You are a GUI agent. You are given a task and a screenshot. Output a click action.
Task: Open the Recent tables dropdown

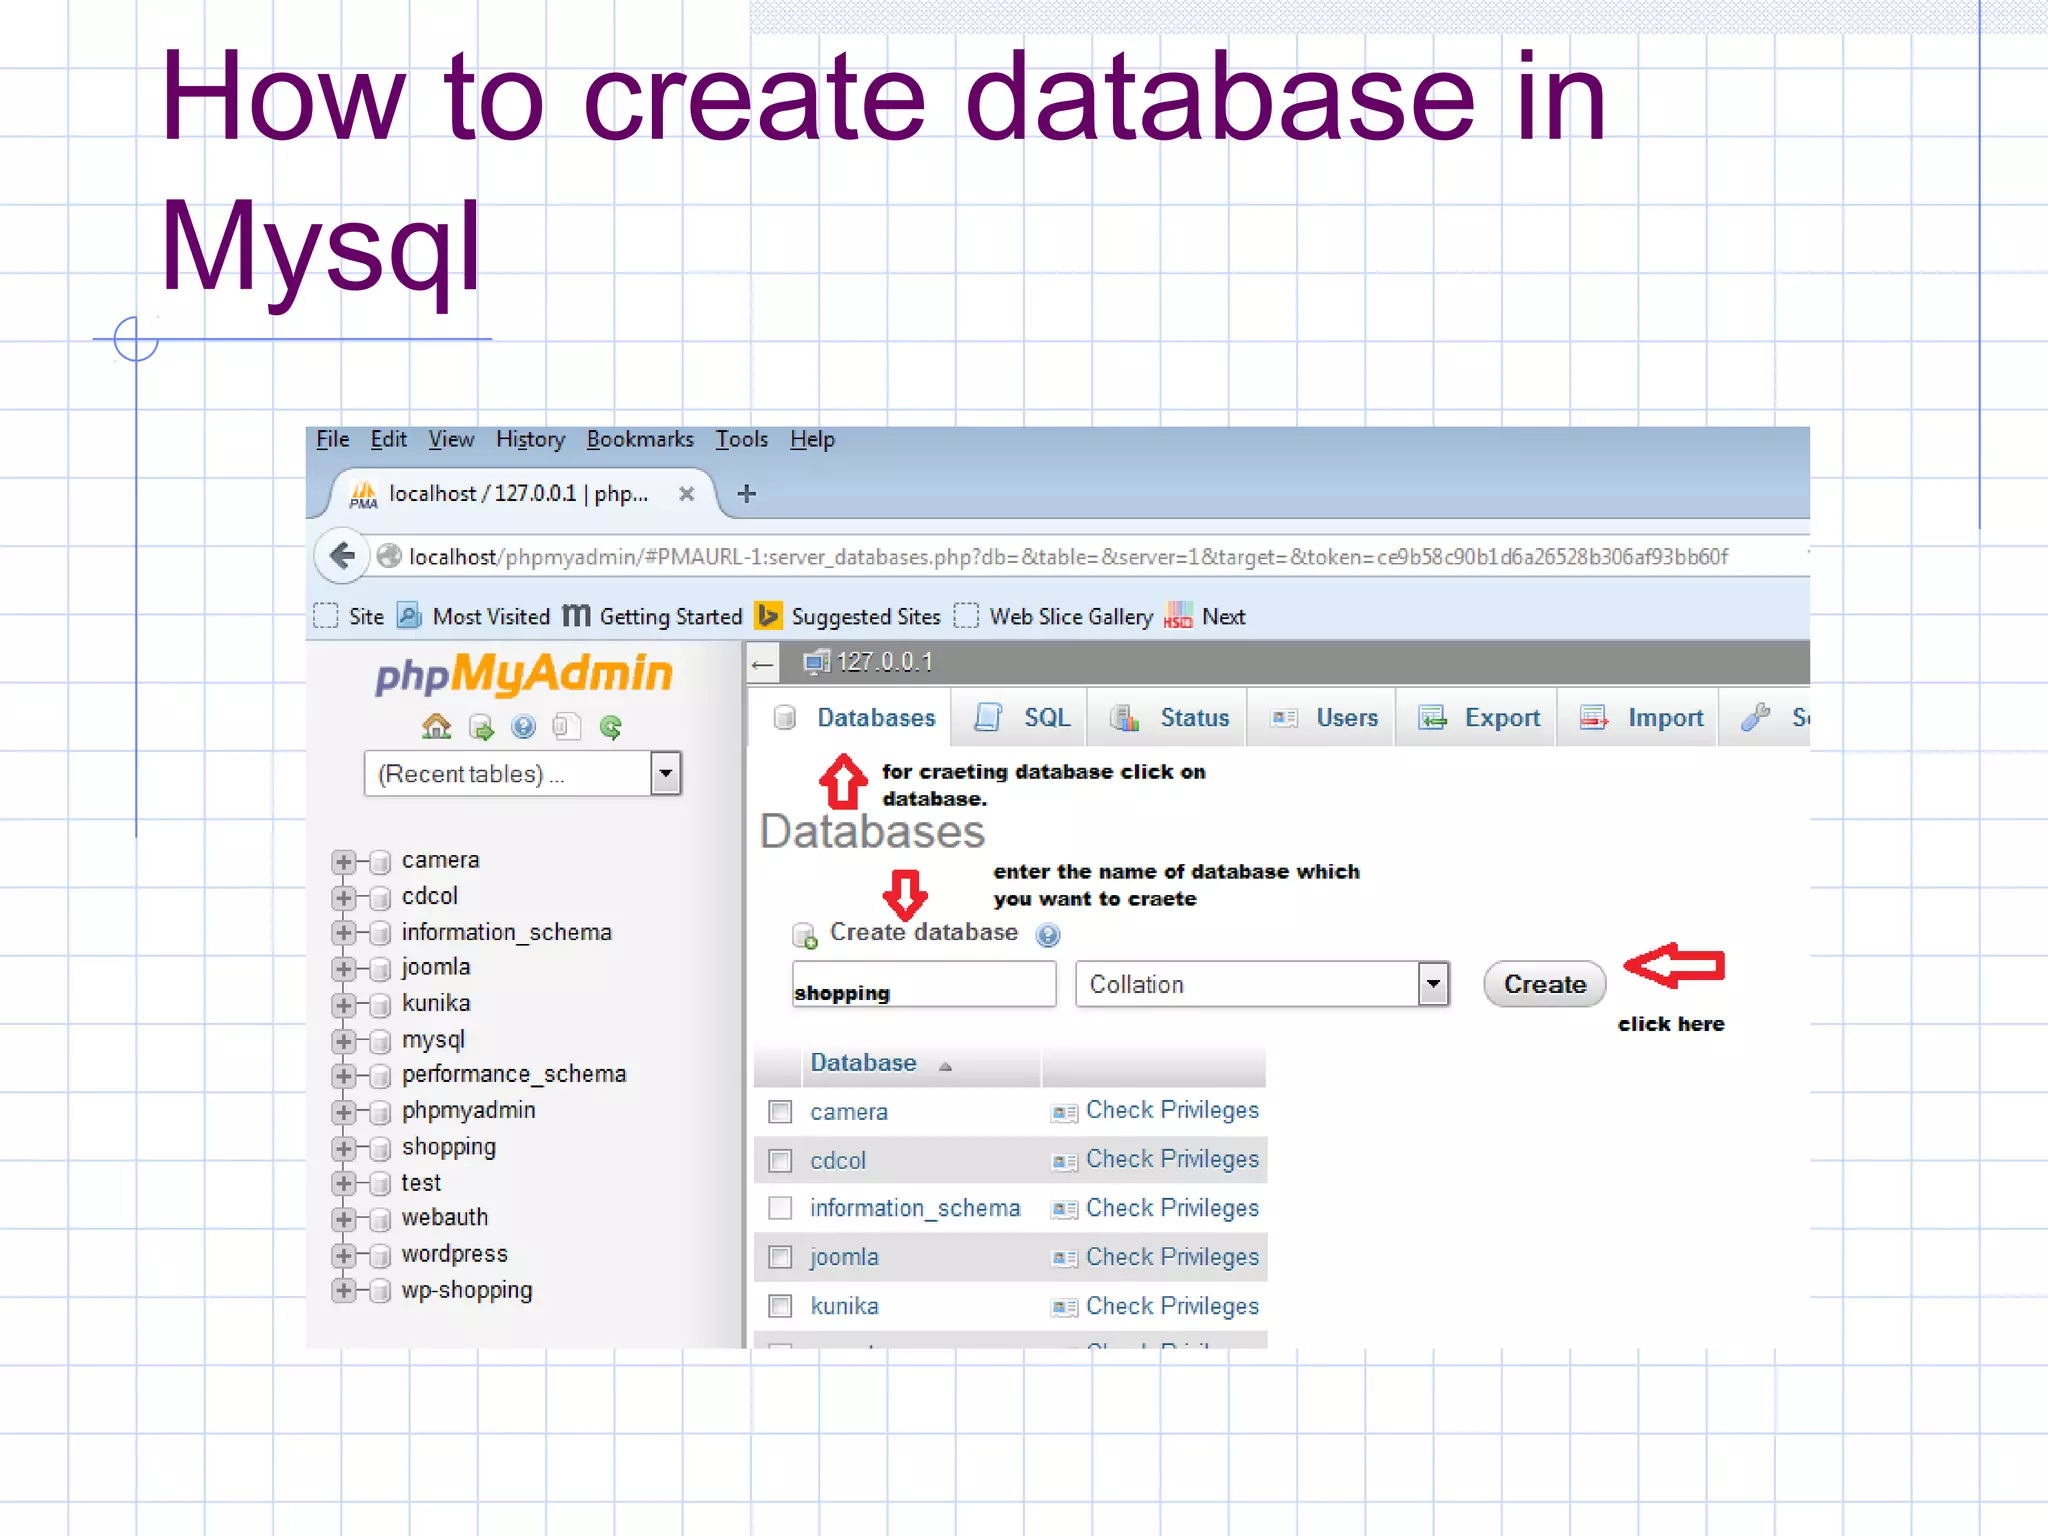coord(523,774)
